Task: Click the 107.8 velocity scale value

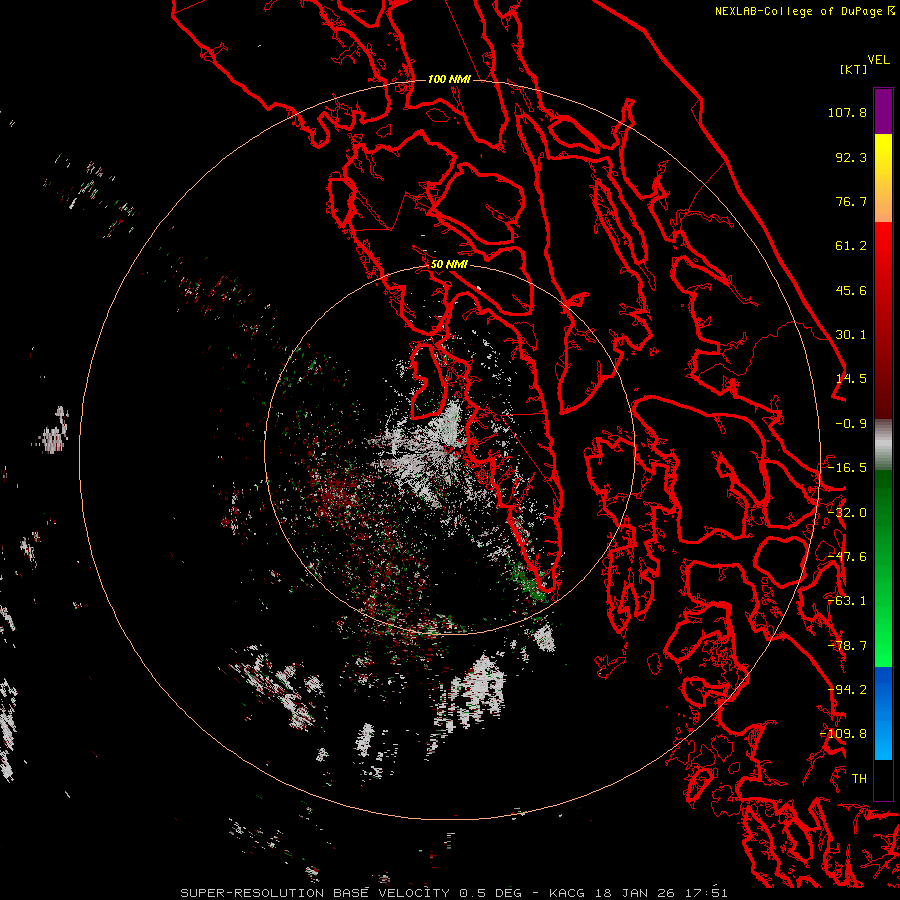Action: [847, 112]
